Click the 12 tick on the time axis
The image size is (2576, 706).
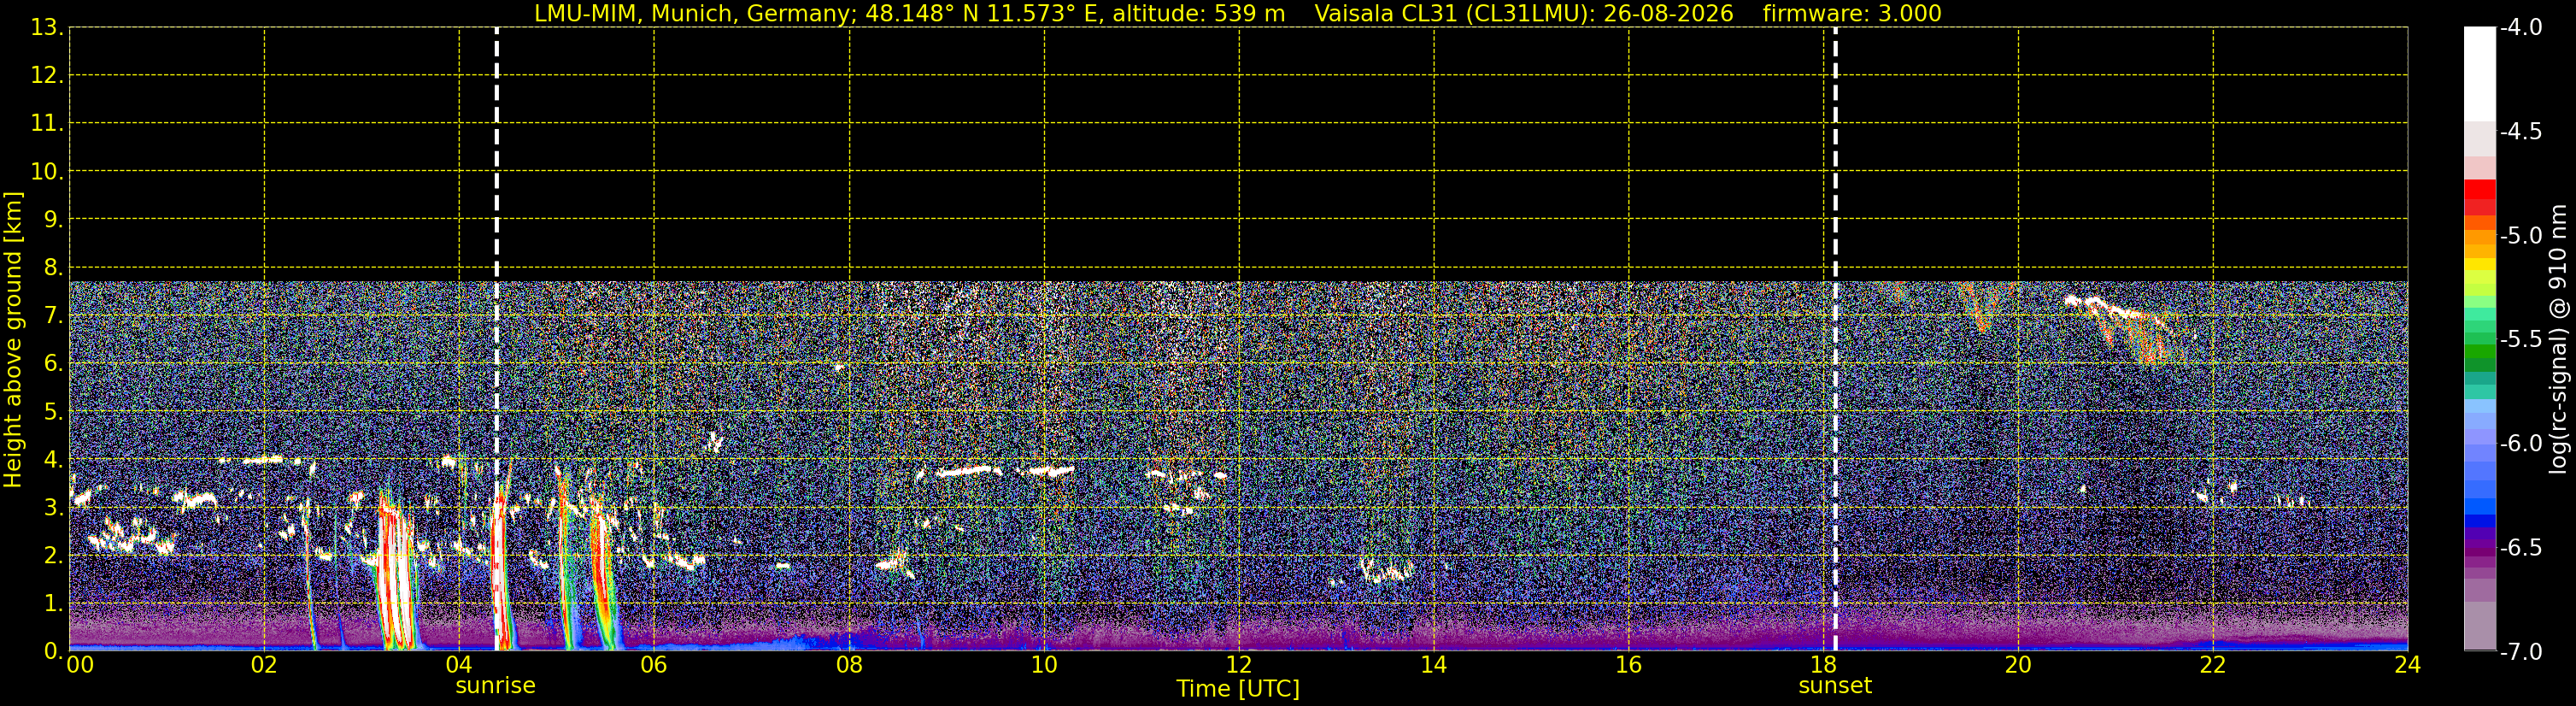pos(1238,665)
